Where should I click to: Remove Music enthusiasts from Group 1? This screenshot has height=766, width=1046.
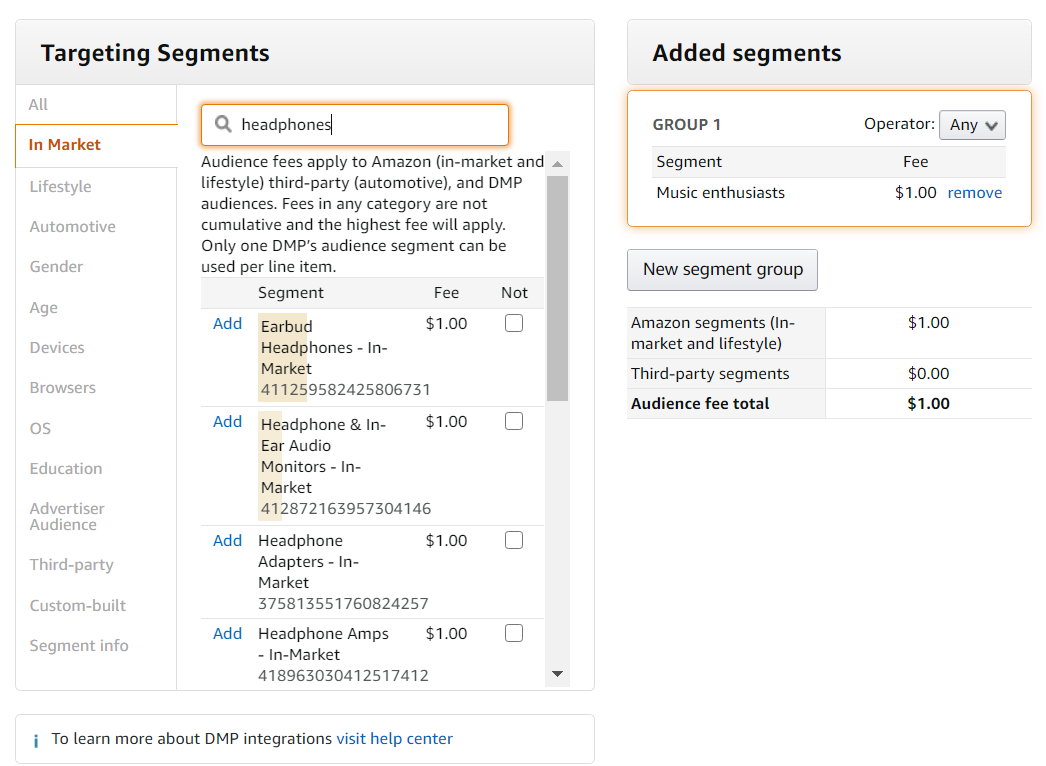[x=974, y=193]
